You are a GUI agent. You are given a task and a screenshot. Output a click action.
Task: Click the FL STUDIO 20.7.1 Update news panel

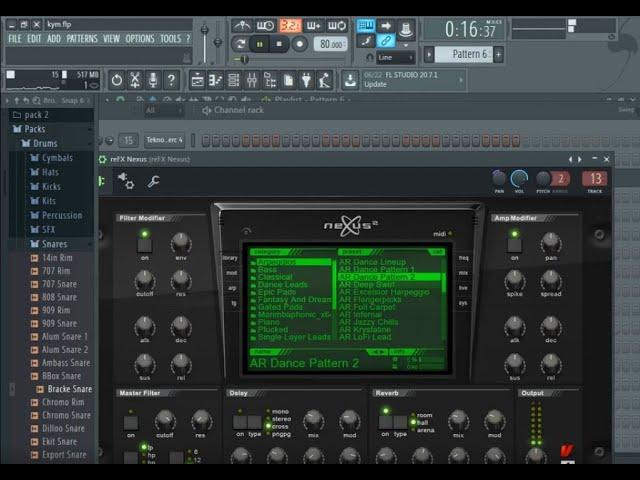point(413,80)
